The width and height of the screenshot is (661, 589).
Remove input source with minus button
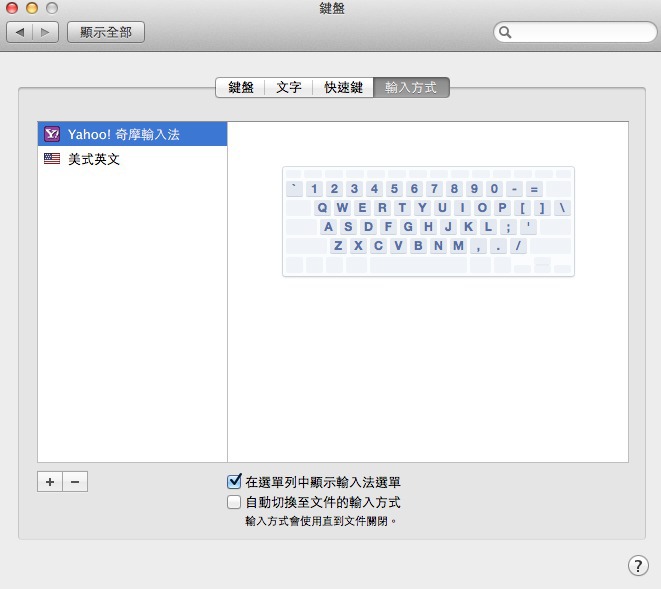point(75,481)
